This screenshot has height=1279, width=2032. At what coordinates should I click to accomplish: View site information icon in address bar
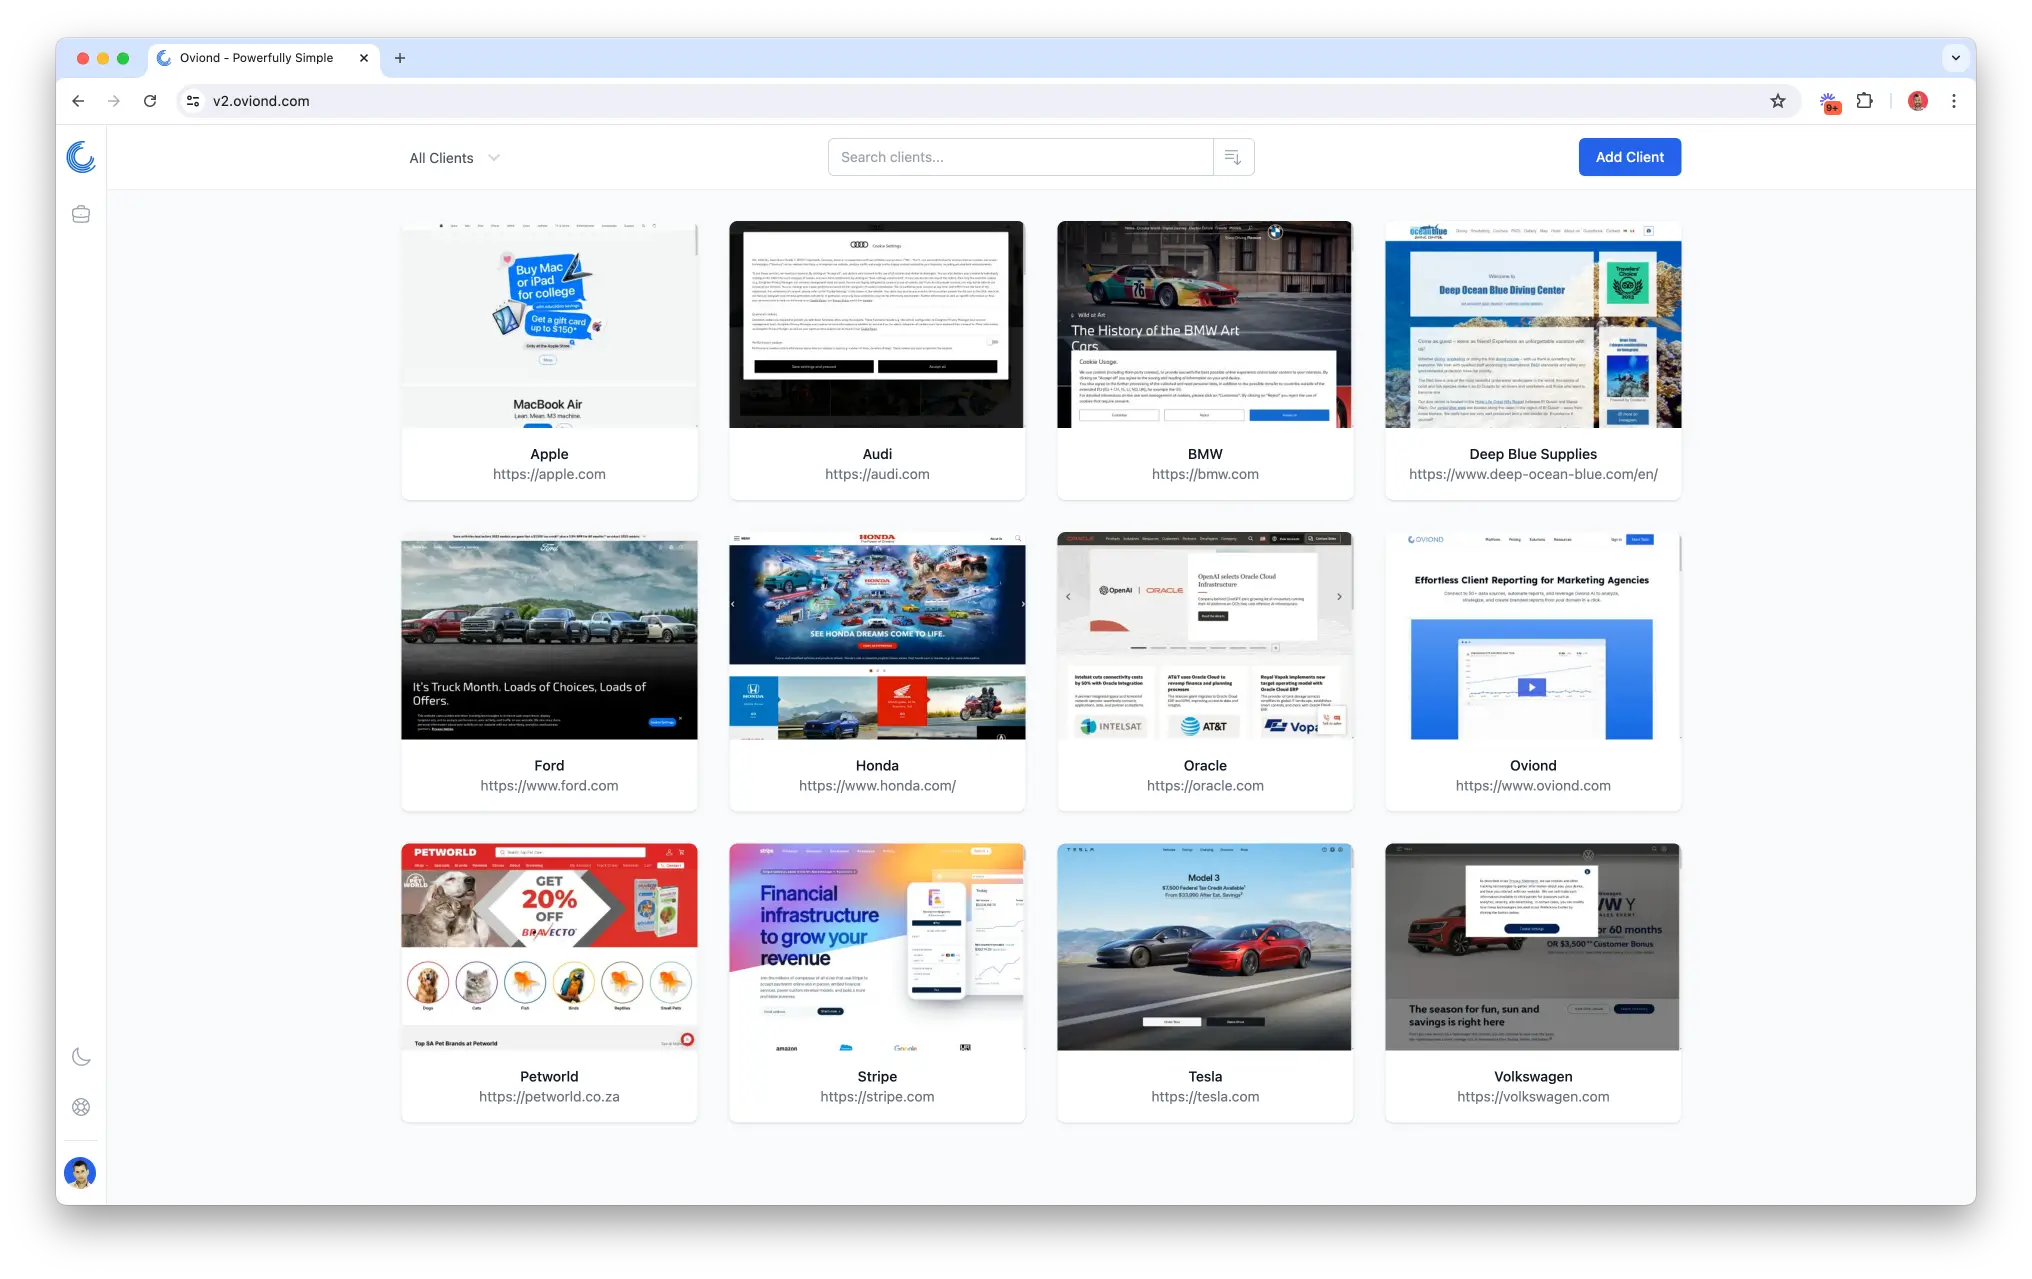(193, 101)
